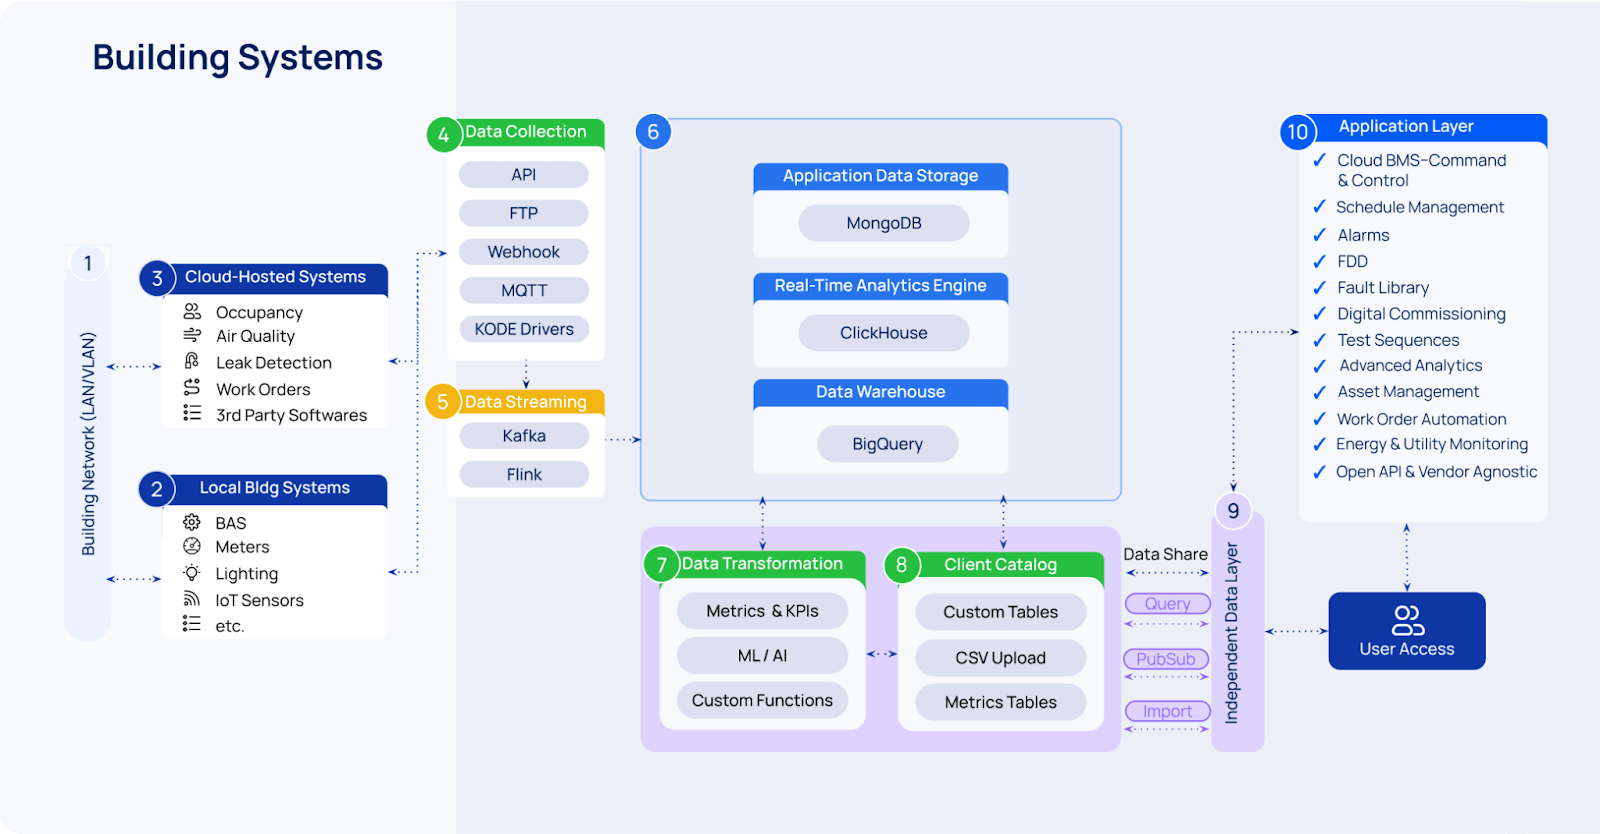Click the Leak Detection icon

(192, 361)
